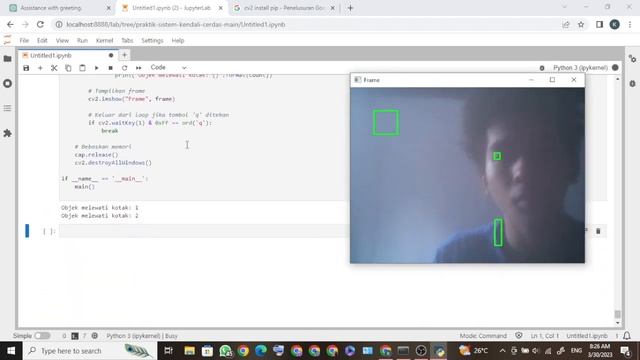Image resolution: width=640 pixels, height=360 pixels.
Task: Restart kernel and run all cells icon
Action: tap(139, 68)
